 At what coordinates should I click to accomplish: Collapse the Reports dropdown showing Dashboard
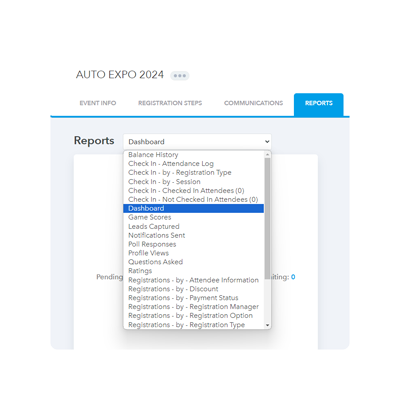[x=197, y=142]
